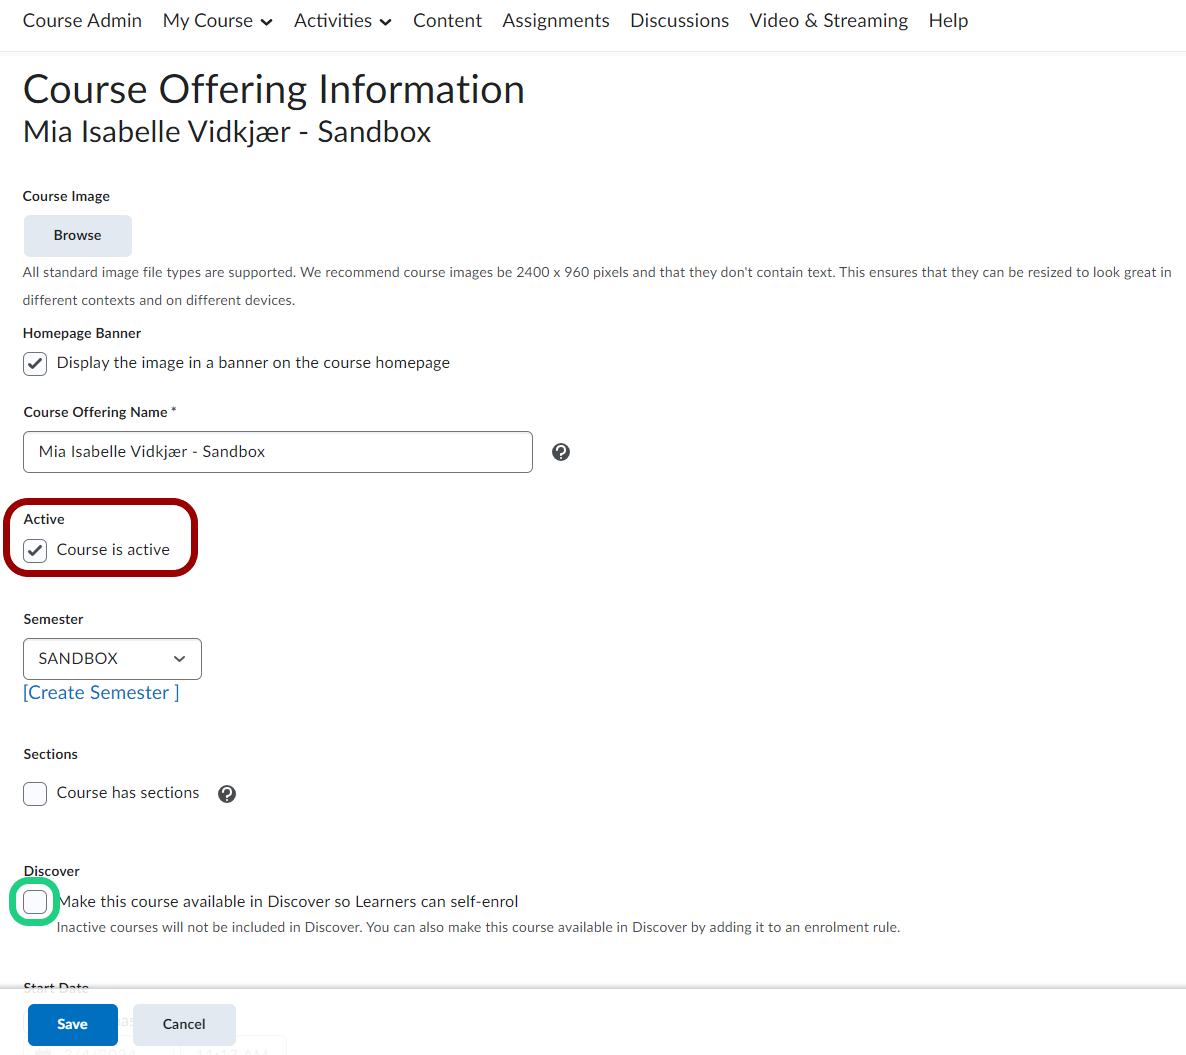Click help icon next to Course has sections

pyautogui.click(x=227, y=794)
